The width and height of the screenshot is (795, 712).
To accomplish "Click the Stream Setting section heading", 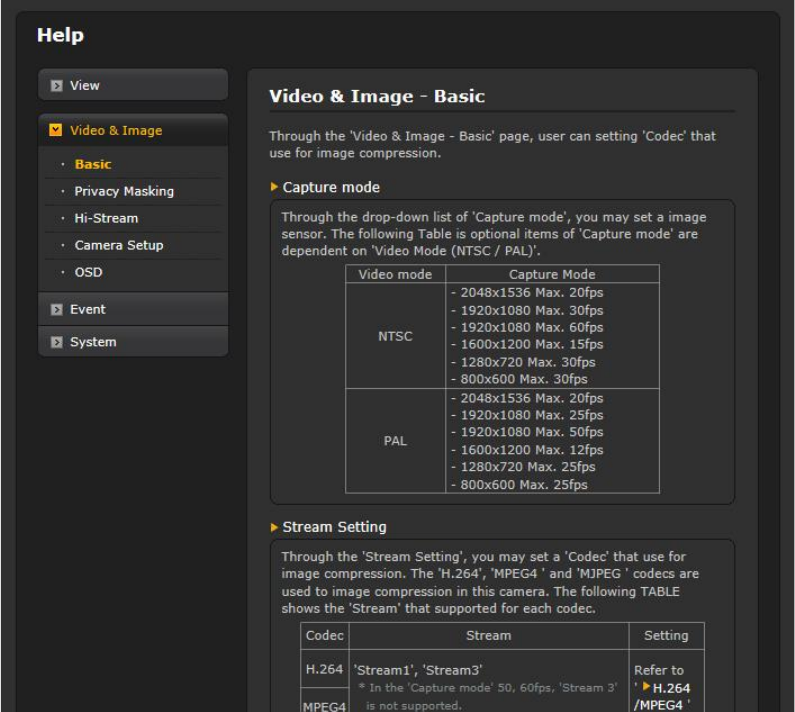I will point(334,527).
